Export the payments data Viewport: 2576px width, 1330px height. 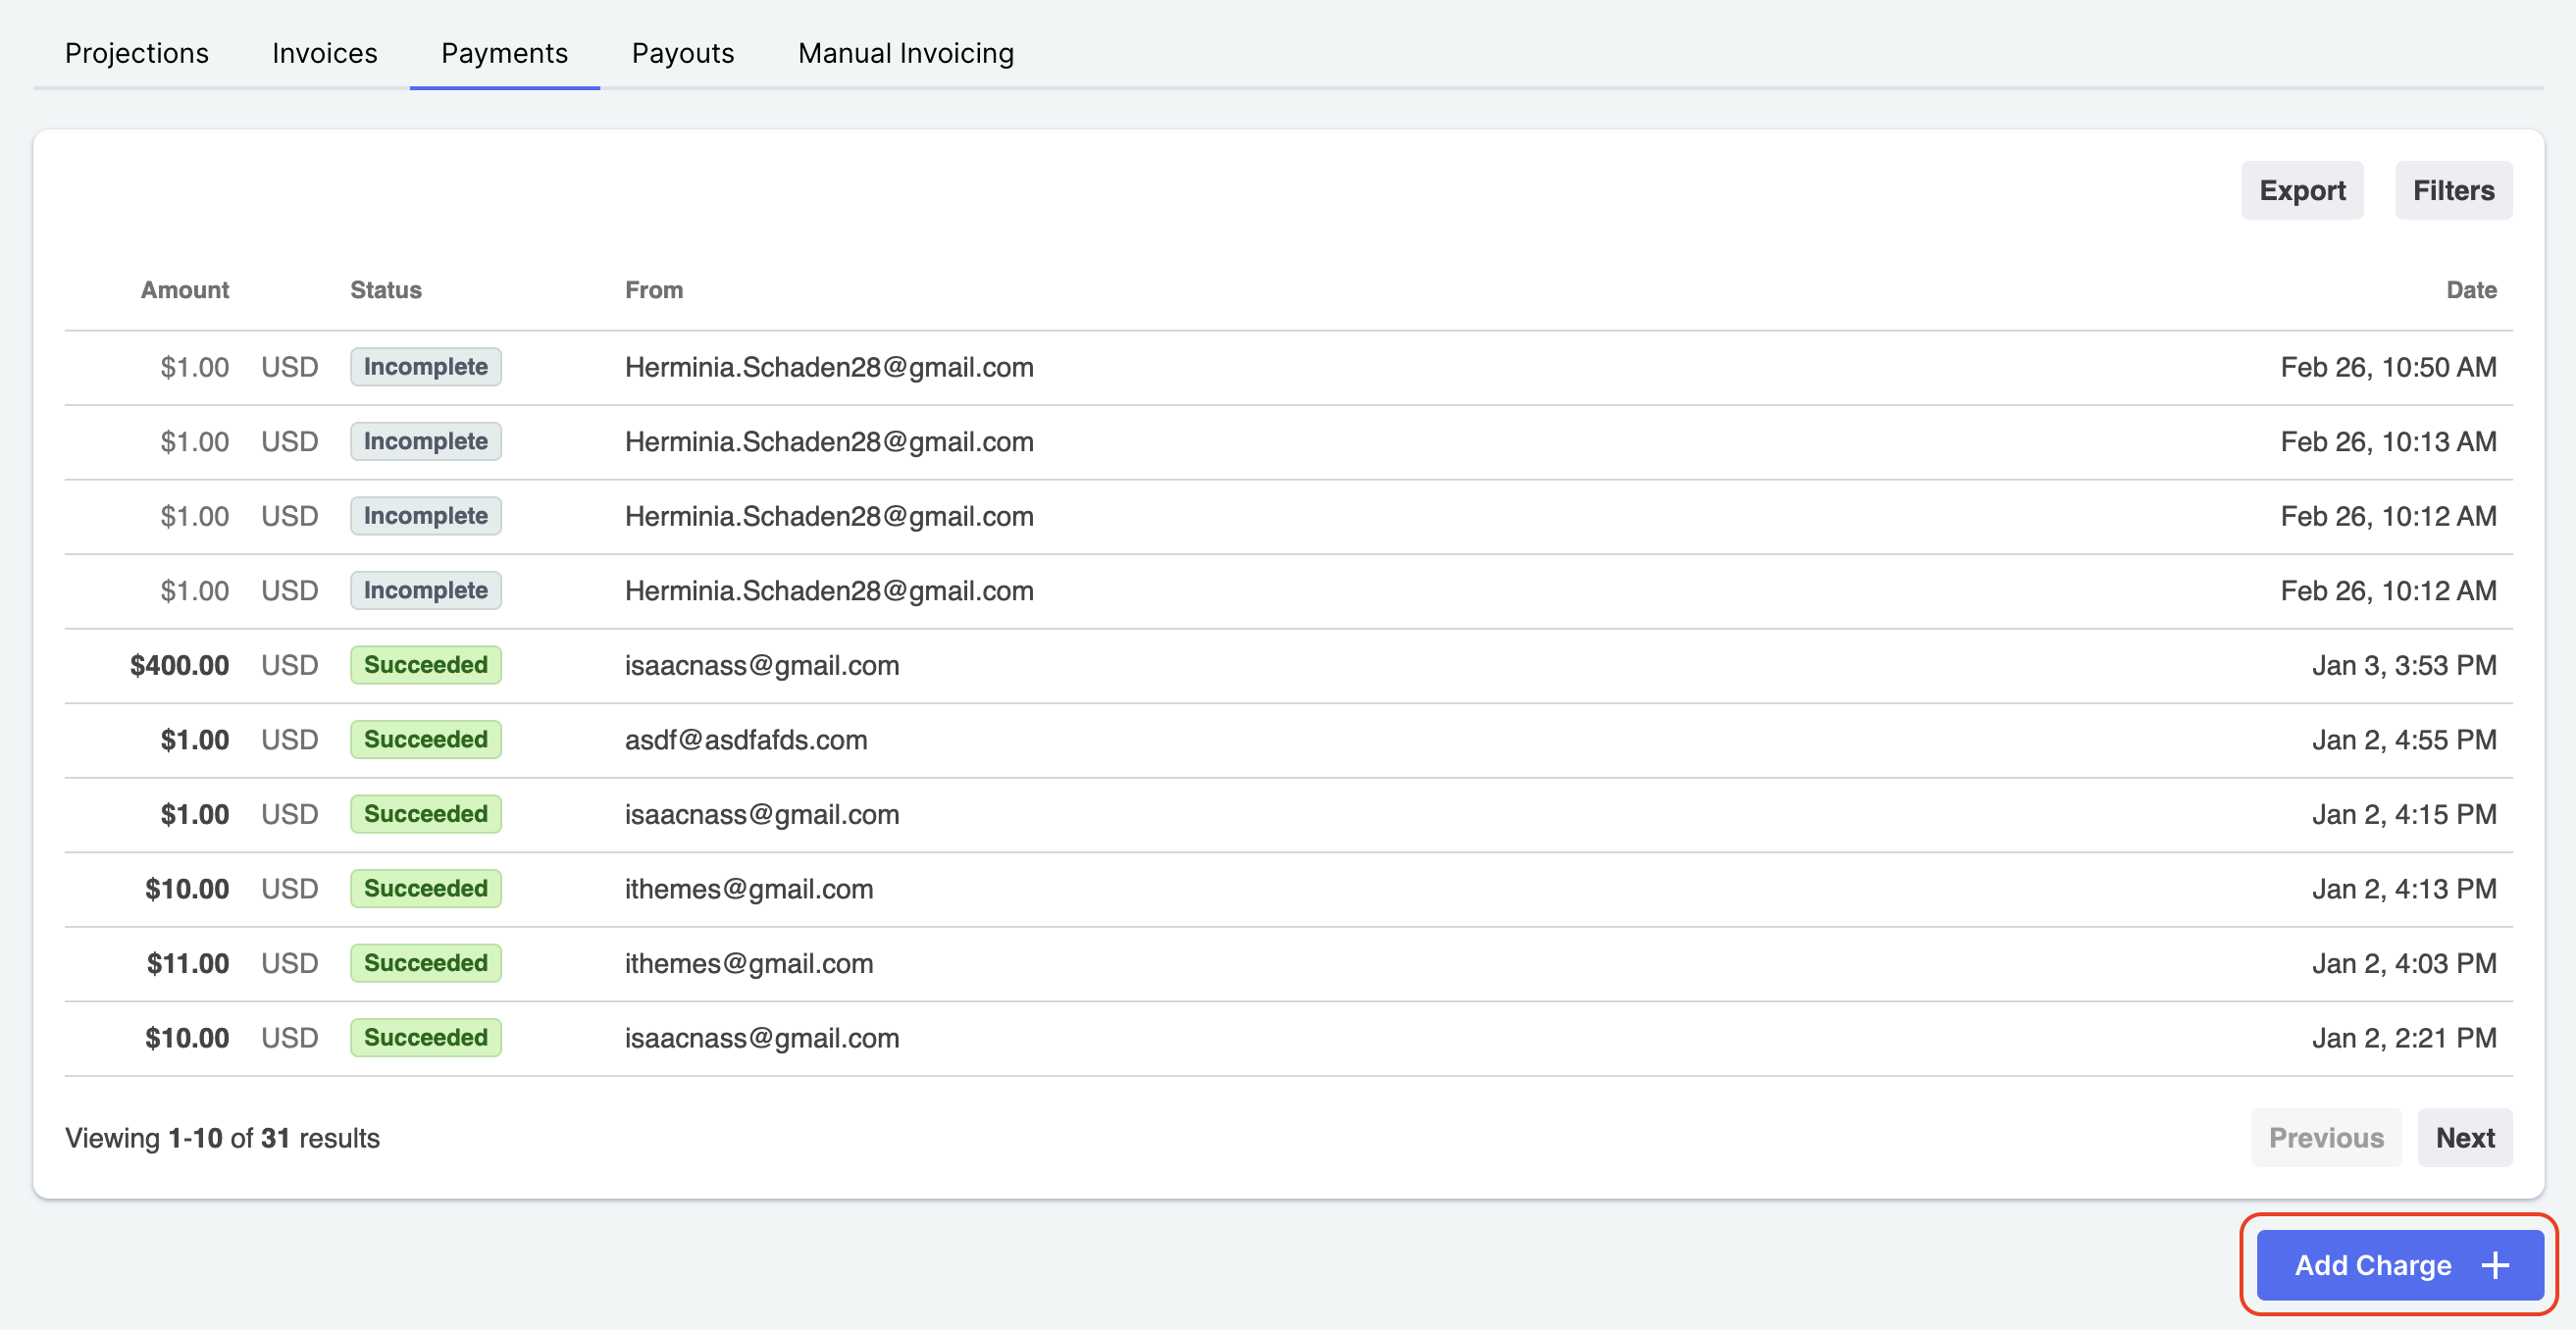[x=2297, y=190]
